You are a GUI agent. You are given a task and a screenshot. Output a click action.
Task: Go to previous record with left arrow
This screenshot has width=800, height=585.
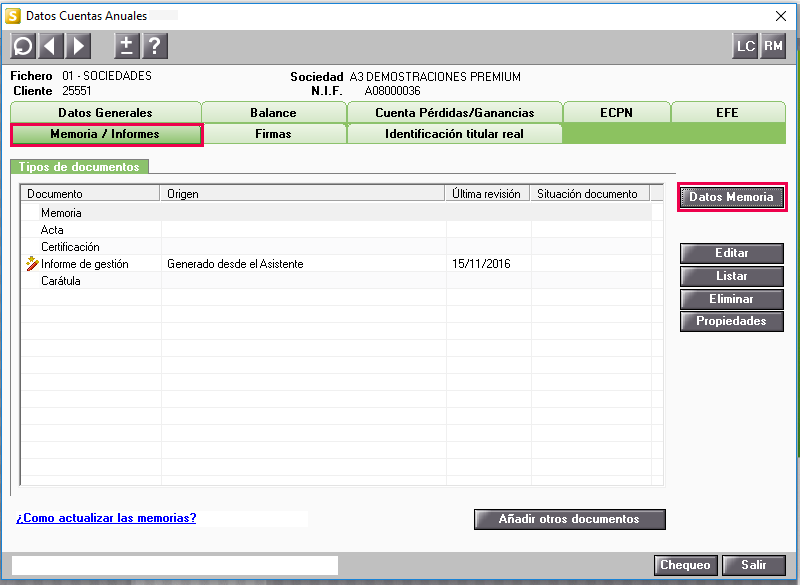coord(50,46)
